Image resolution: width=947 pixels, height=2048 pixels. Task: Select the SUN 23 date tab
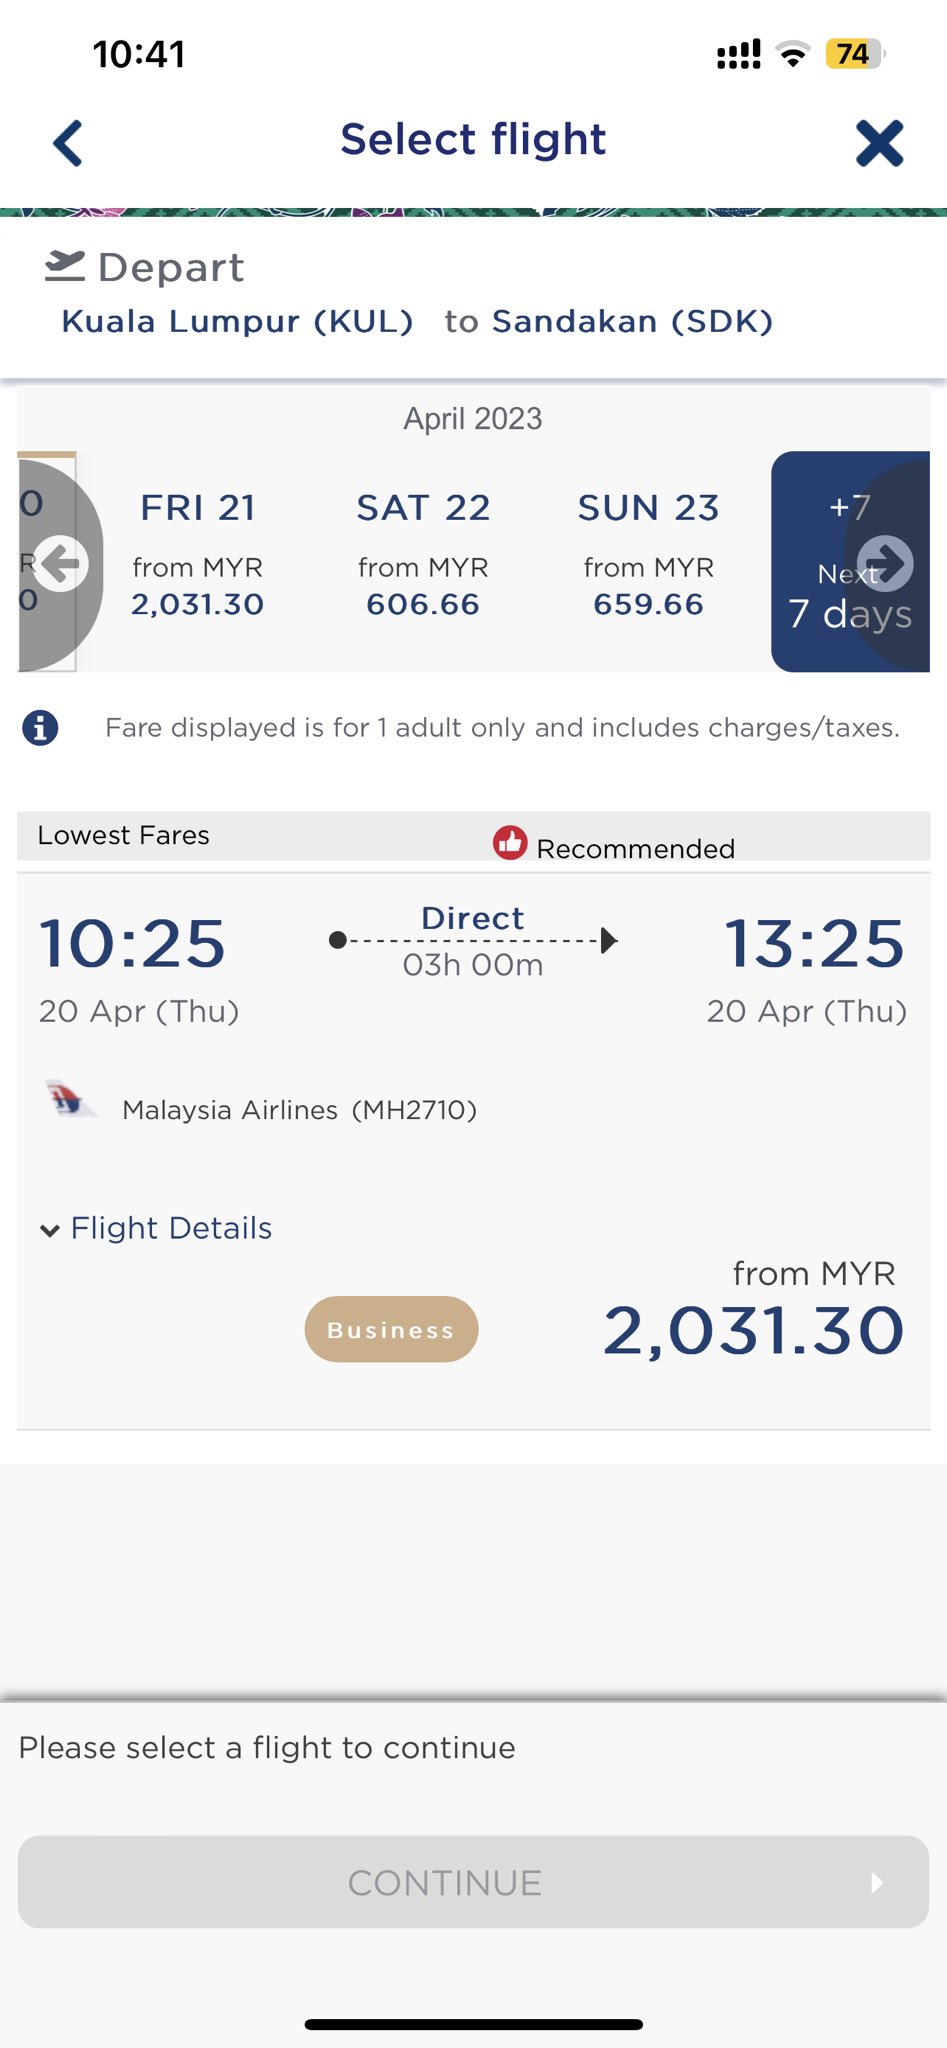(648, 556)
